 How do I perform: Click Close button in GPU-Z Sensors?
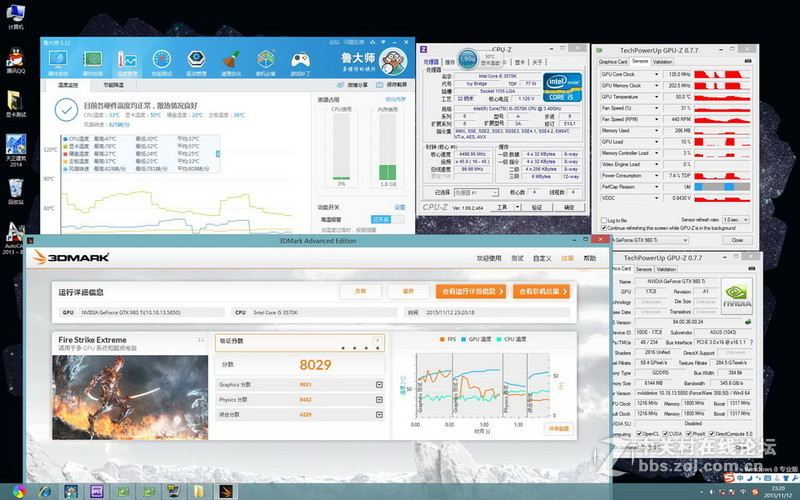(x=737, y=240)
